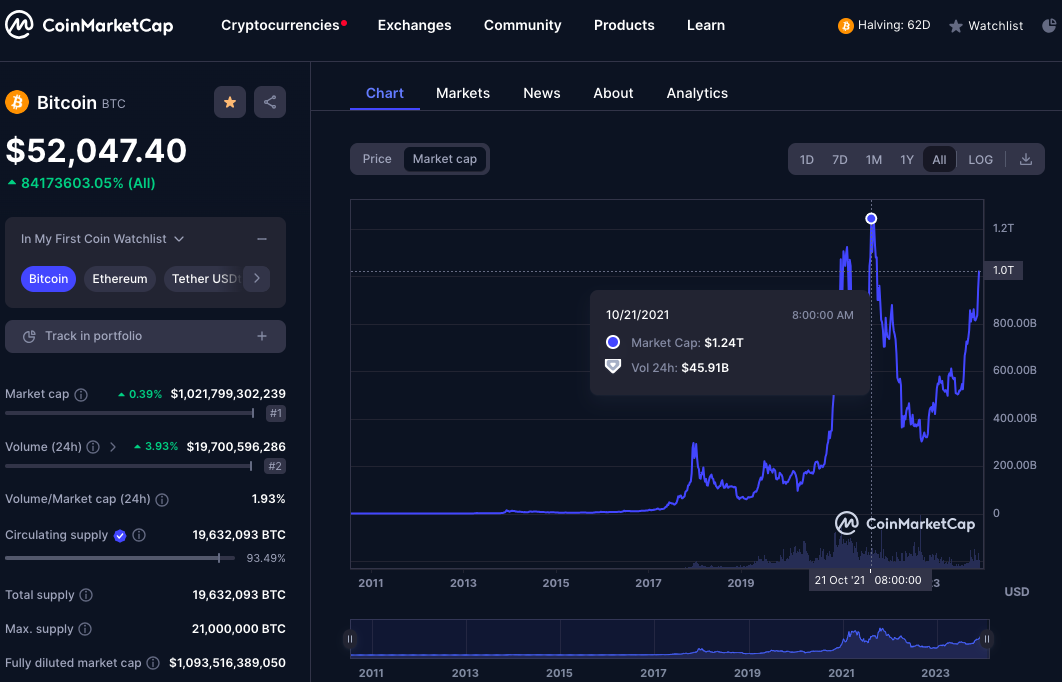Open Fully diluted market cap info icon
This screenshot has height=682, width=1062.
pyautogui.click(x=153, y=662)
